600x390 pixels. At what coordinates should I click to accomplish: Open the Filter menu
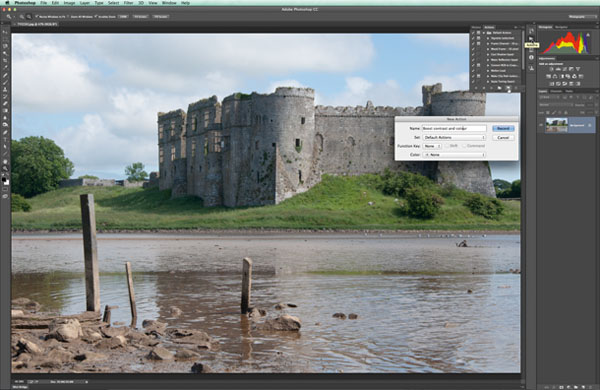(x=129, y=3)
